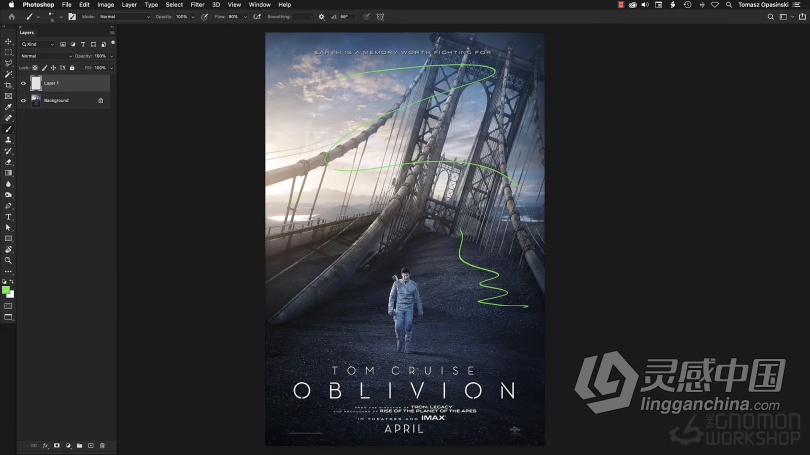Open the Edit Toolbar three-dots button
Screen dimensions: 810x455
[8, 271]
